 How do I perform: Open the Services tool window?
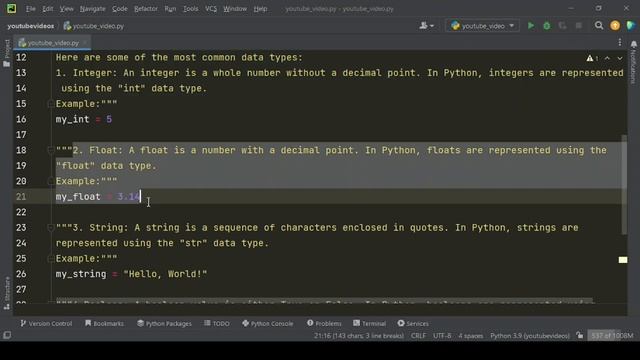click(x=413, y=323)
